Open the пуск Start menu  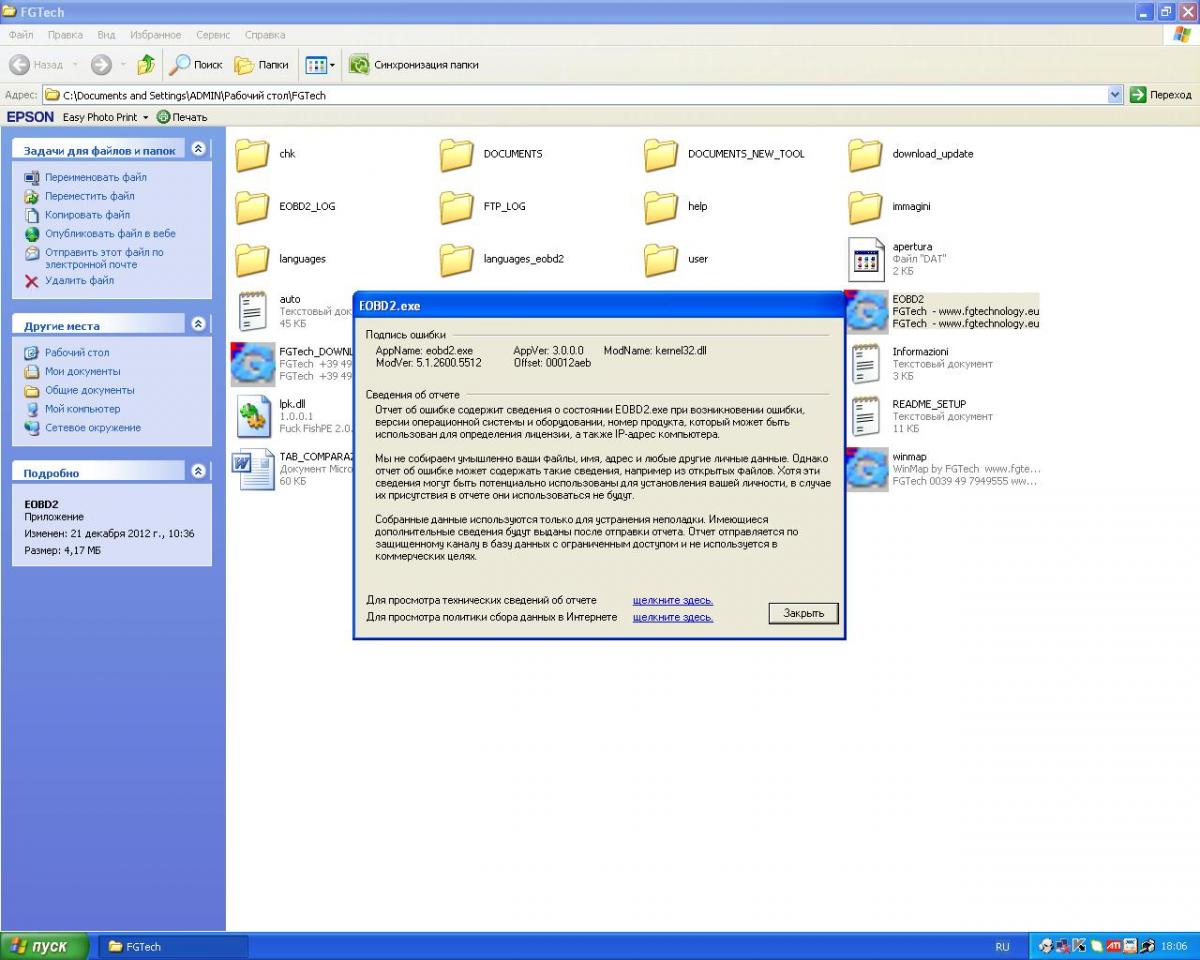[44, 946]
